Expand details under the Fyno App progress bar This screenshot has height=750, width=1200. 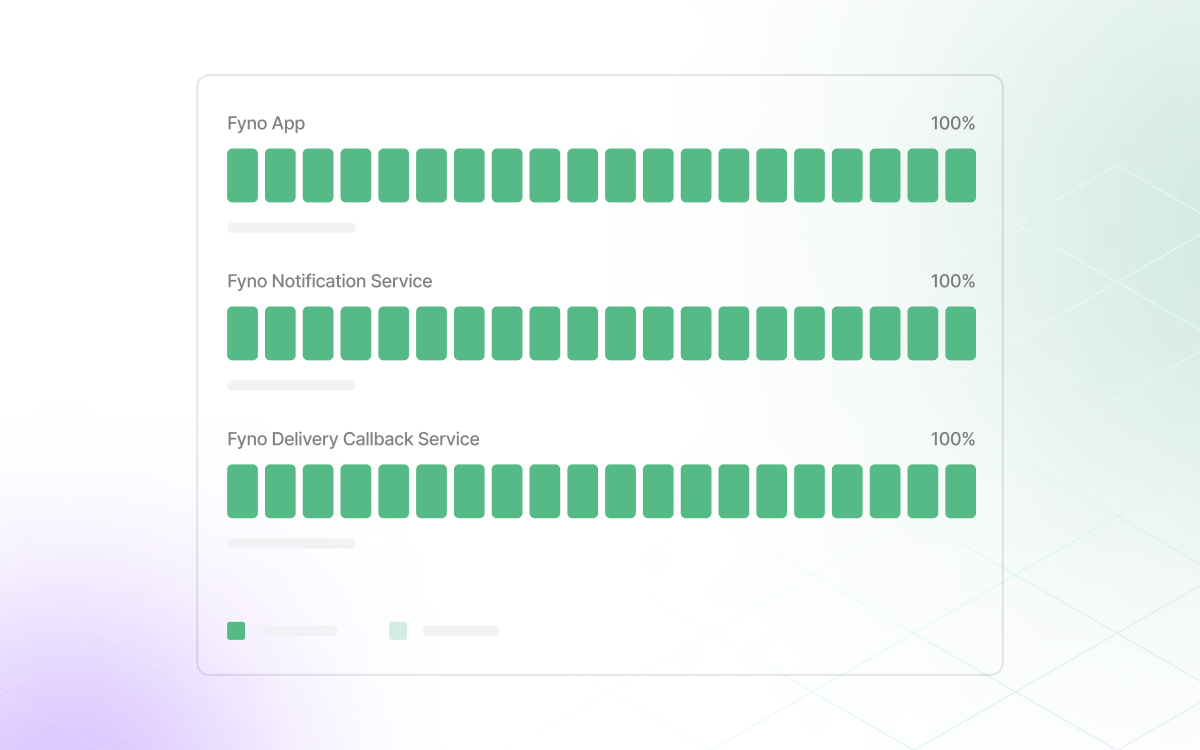coord(291,227)
